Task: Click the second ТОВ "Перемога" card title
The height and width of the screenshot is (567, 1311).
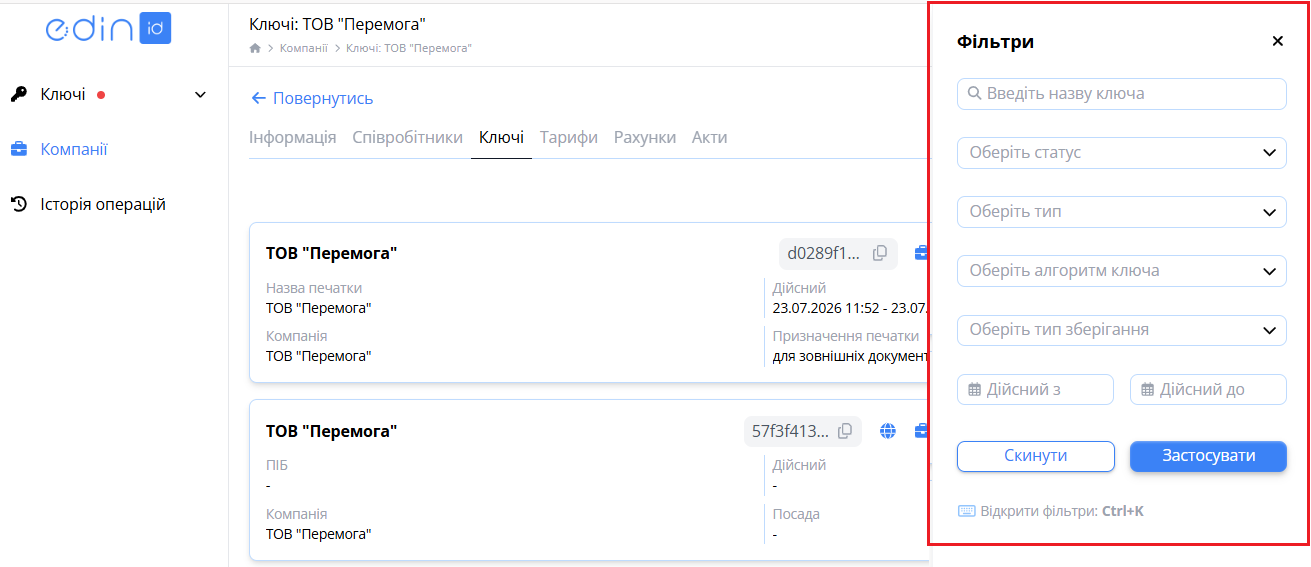Action: point(332,431)
